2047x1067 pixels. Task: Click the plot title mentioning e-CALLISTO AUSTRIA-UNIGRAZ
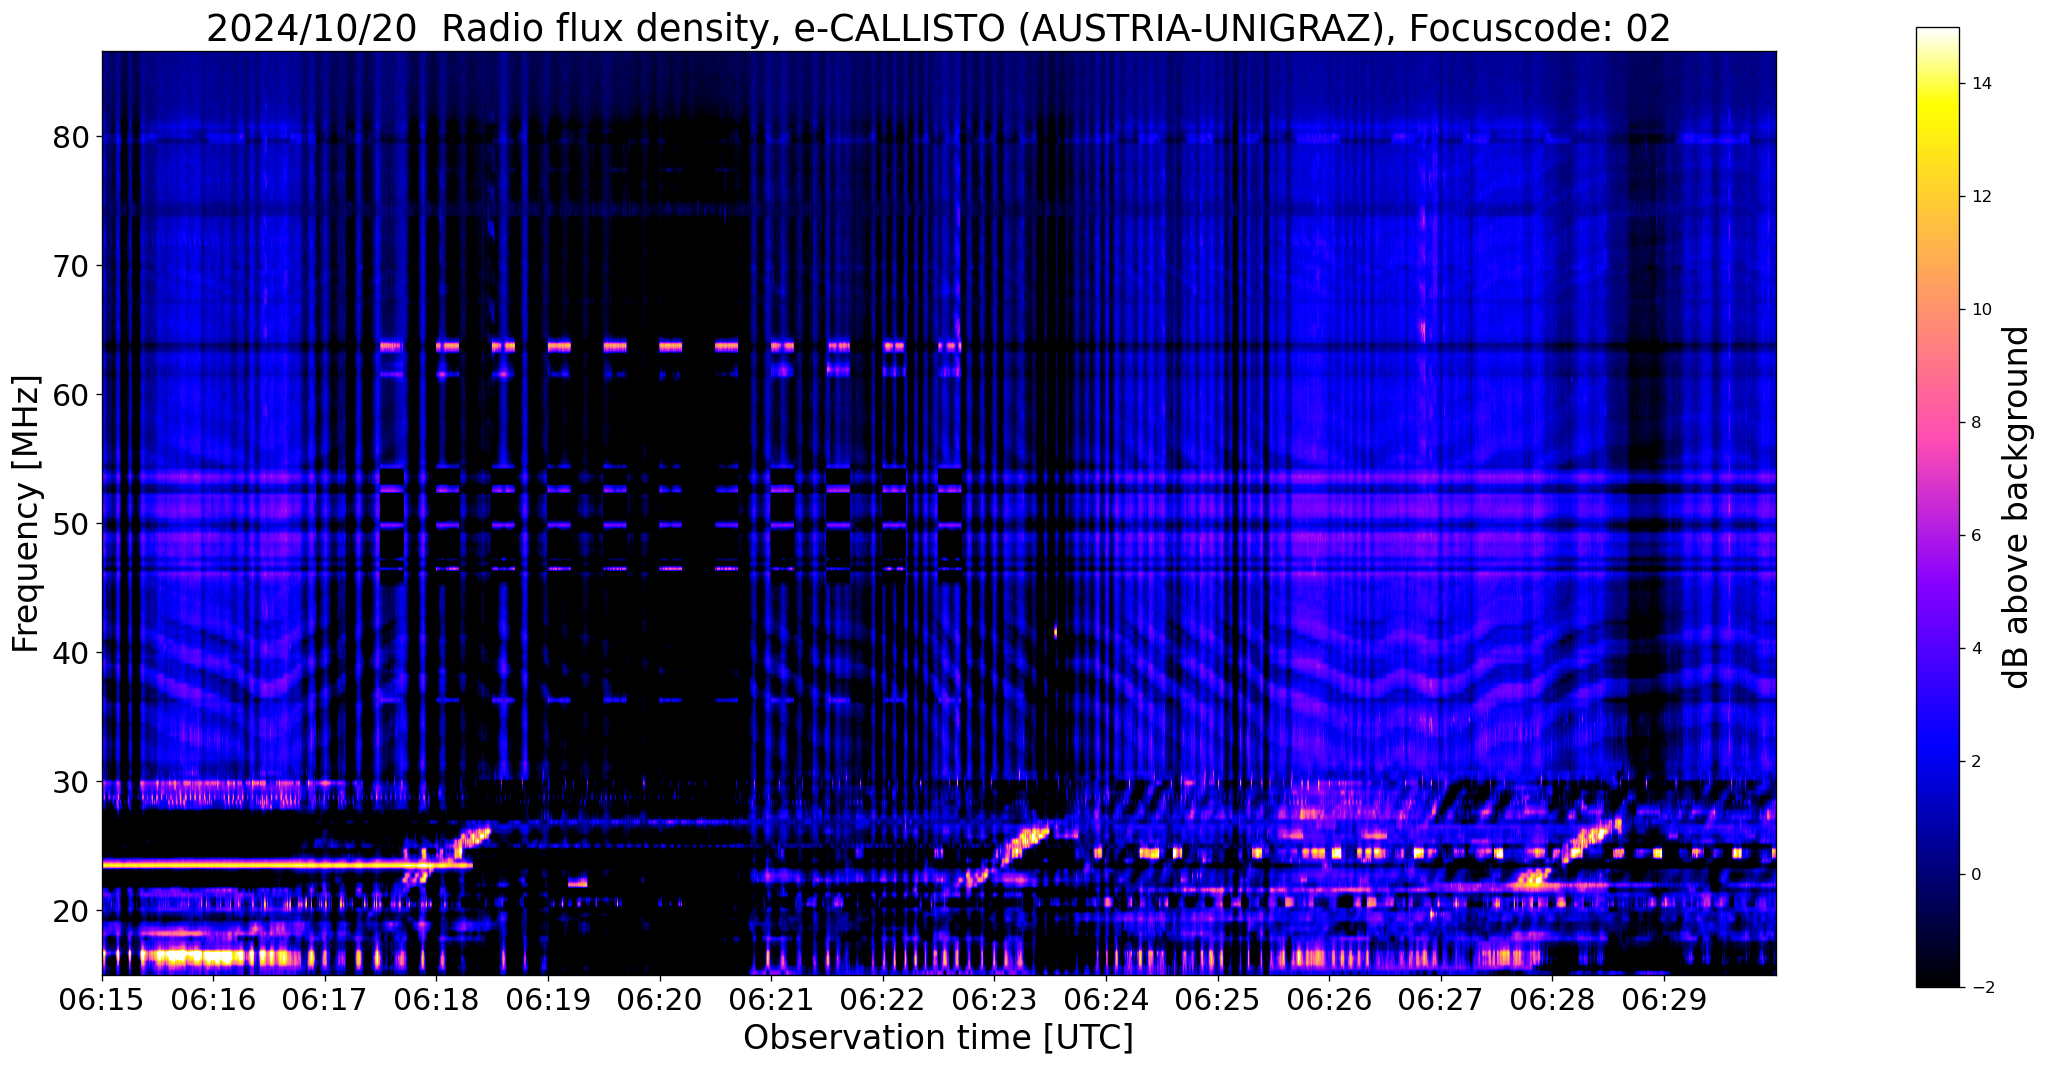point(938,28)
